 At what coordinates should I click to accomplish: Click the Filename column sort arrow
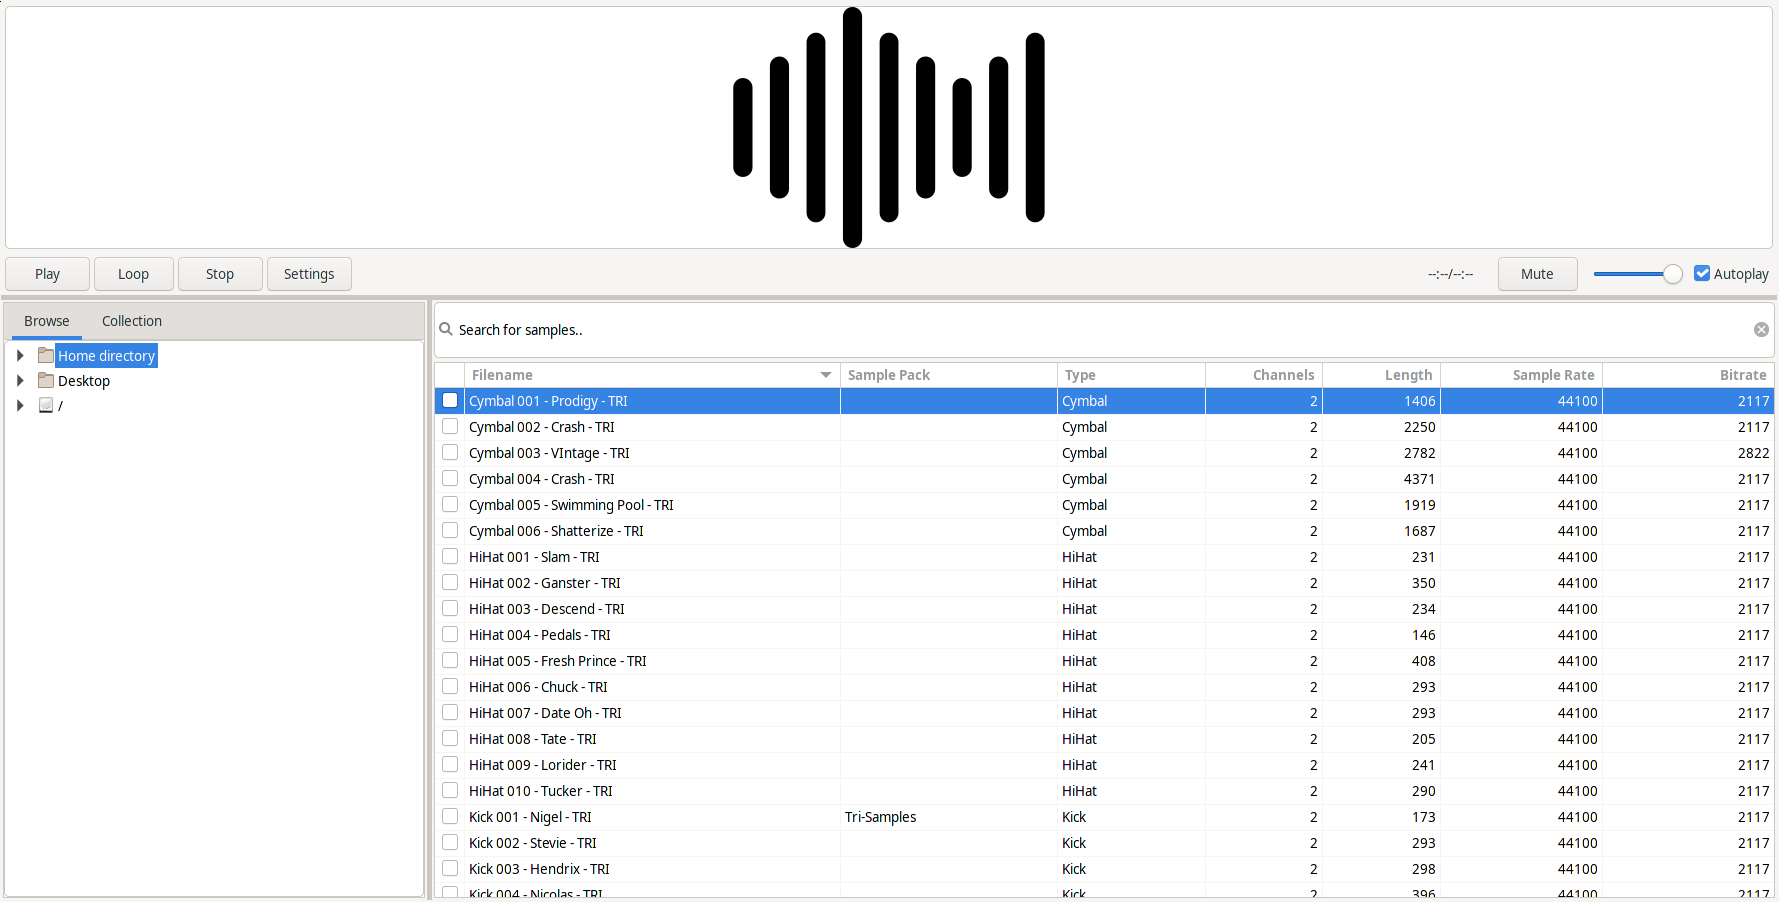click(x=825, y=374)
